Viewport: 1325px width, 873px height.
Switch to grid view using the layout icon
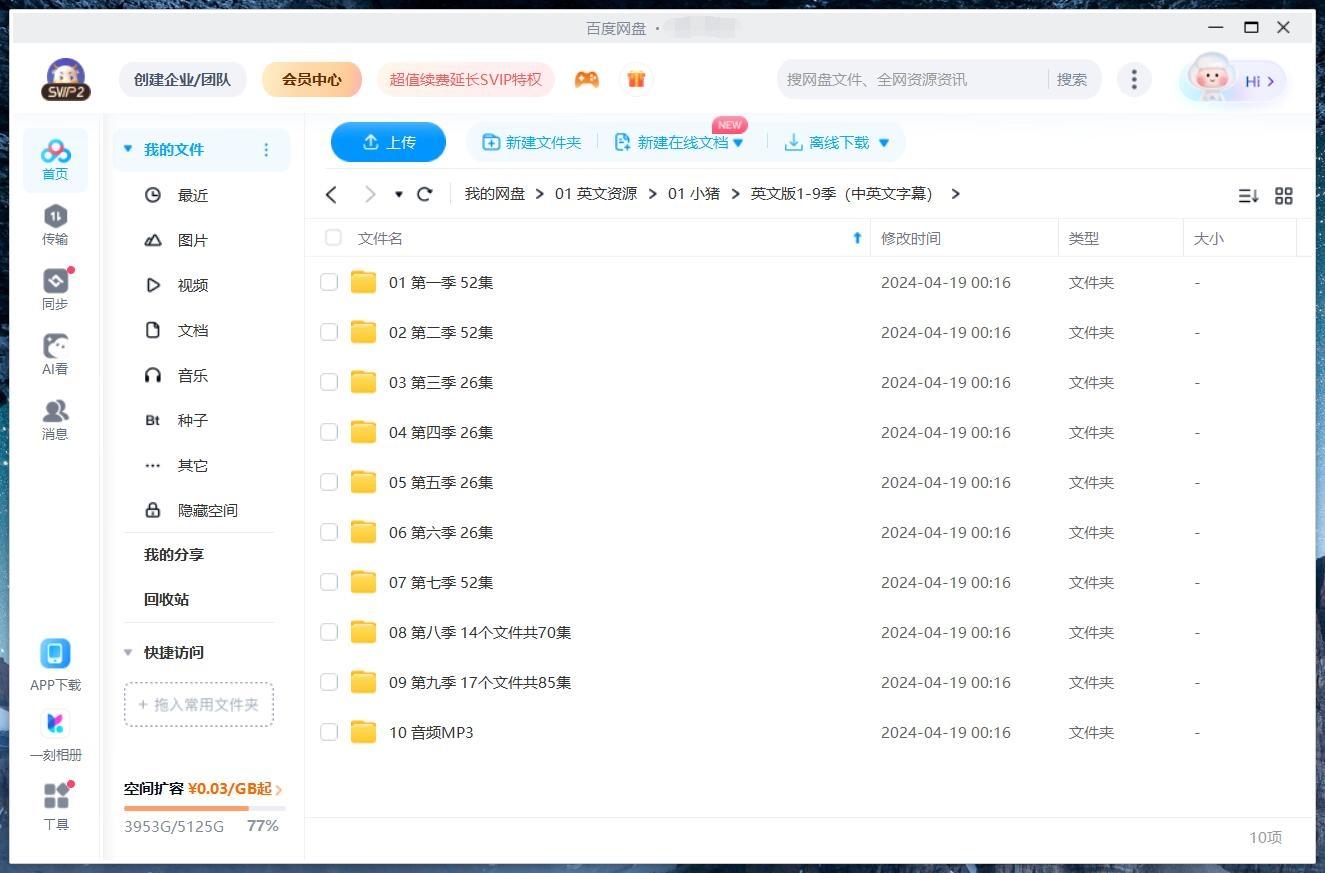(x=1284, y=196)
